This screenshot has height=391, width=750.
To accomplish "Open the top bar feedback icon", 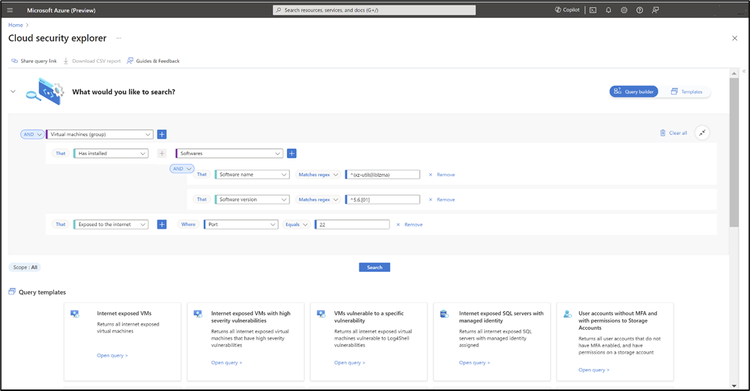I will tap(655, 10).
